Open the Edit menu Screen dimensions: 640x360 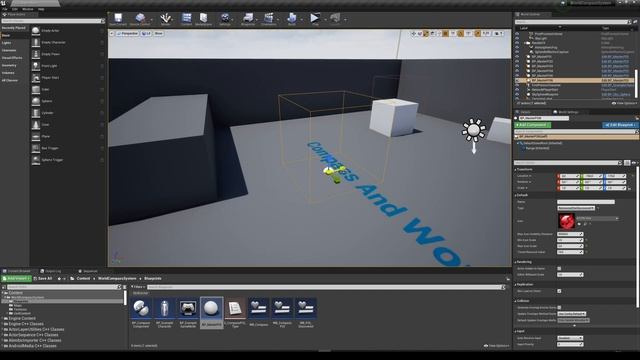[15, 9]
